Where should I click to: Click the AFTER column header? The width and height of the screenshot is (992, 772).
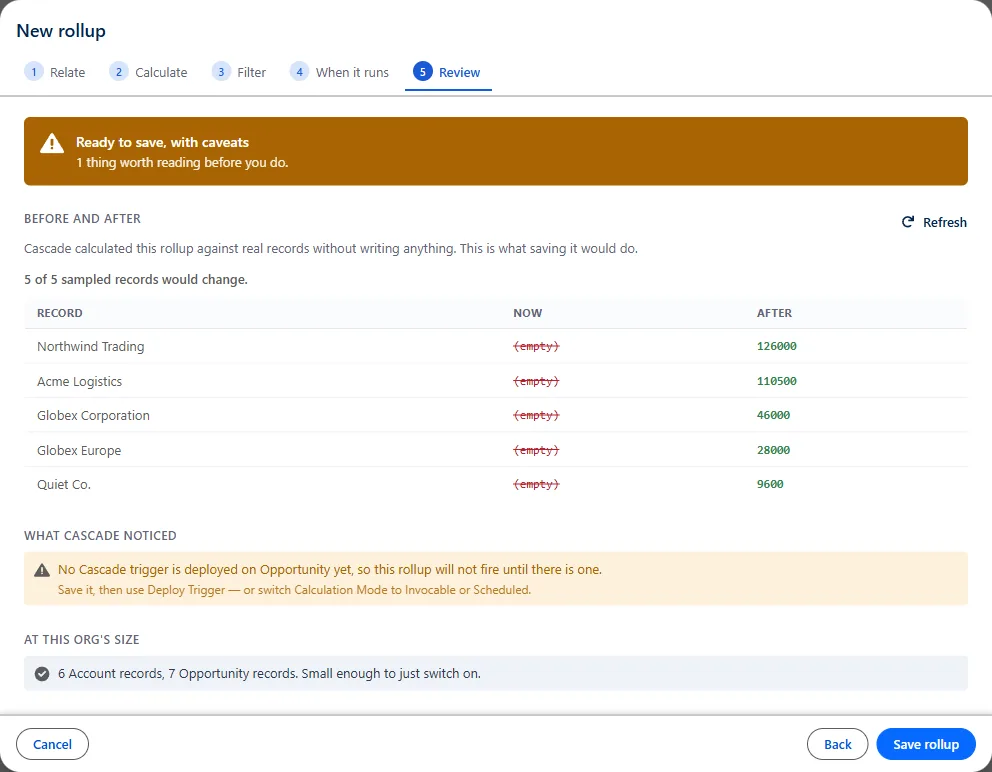click(x=774, y=313)
